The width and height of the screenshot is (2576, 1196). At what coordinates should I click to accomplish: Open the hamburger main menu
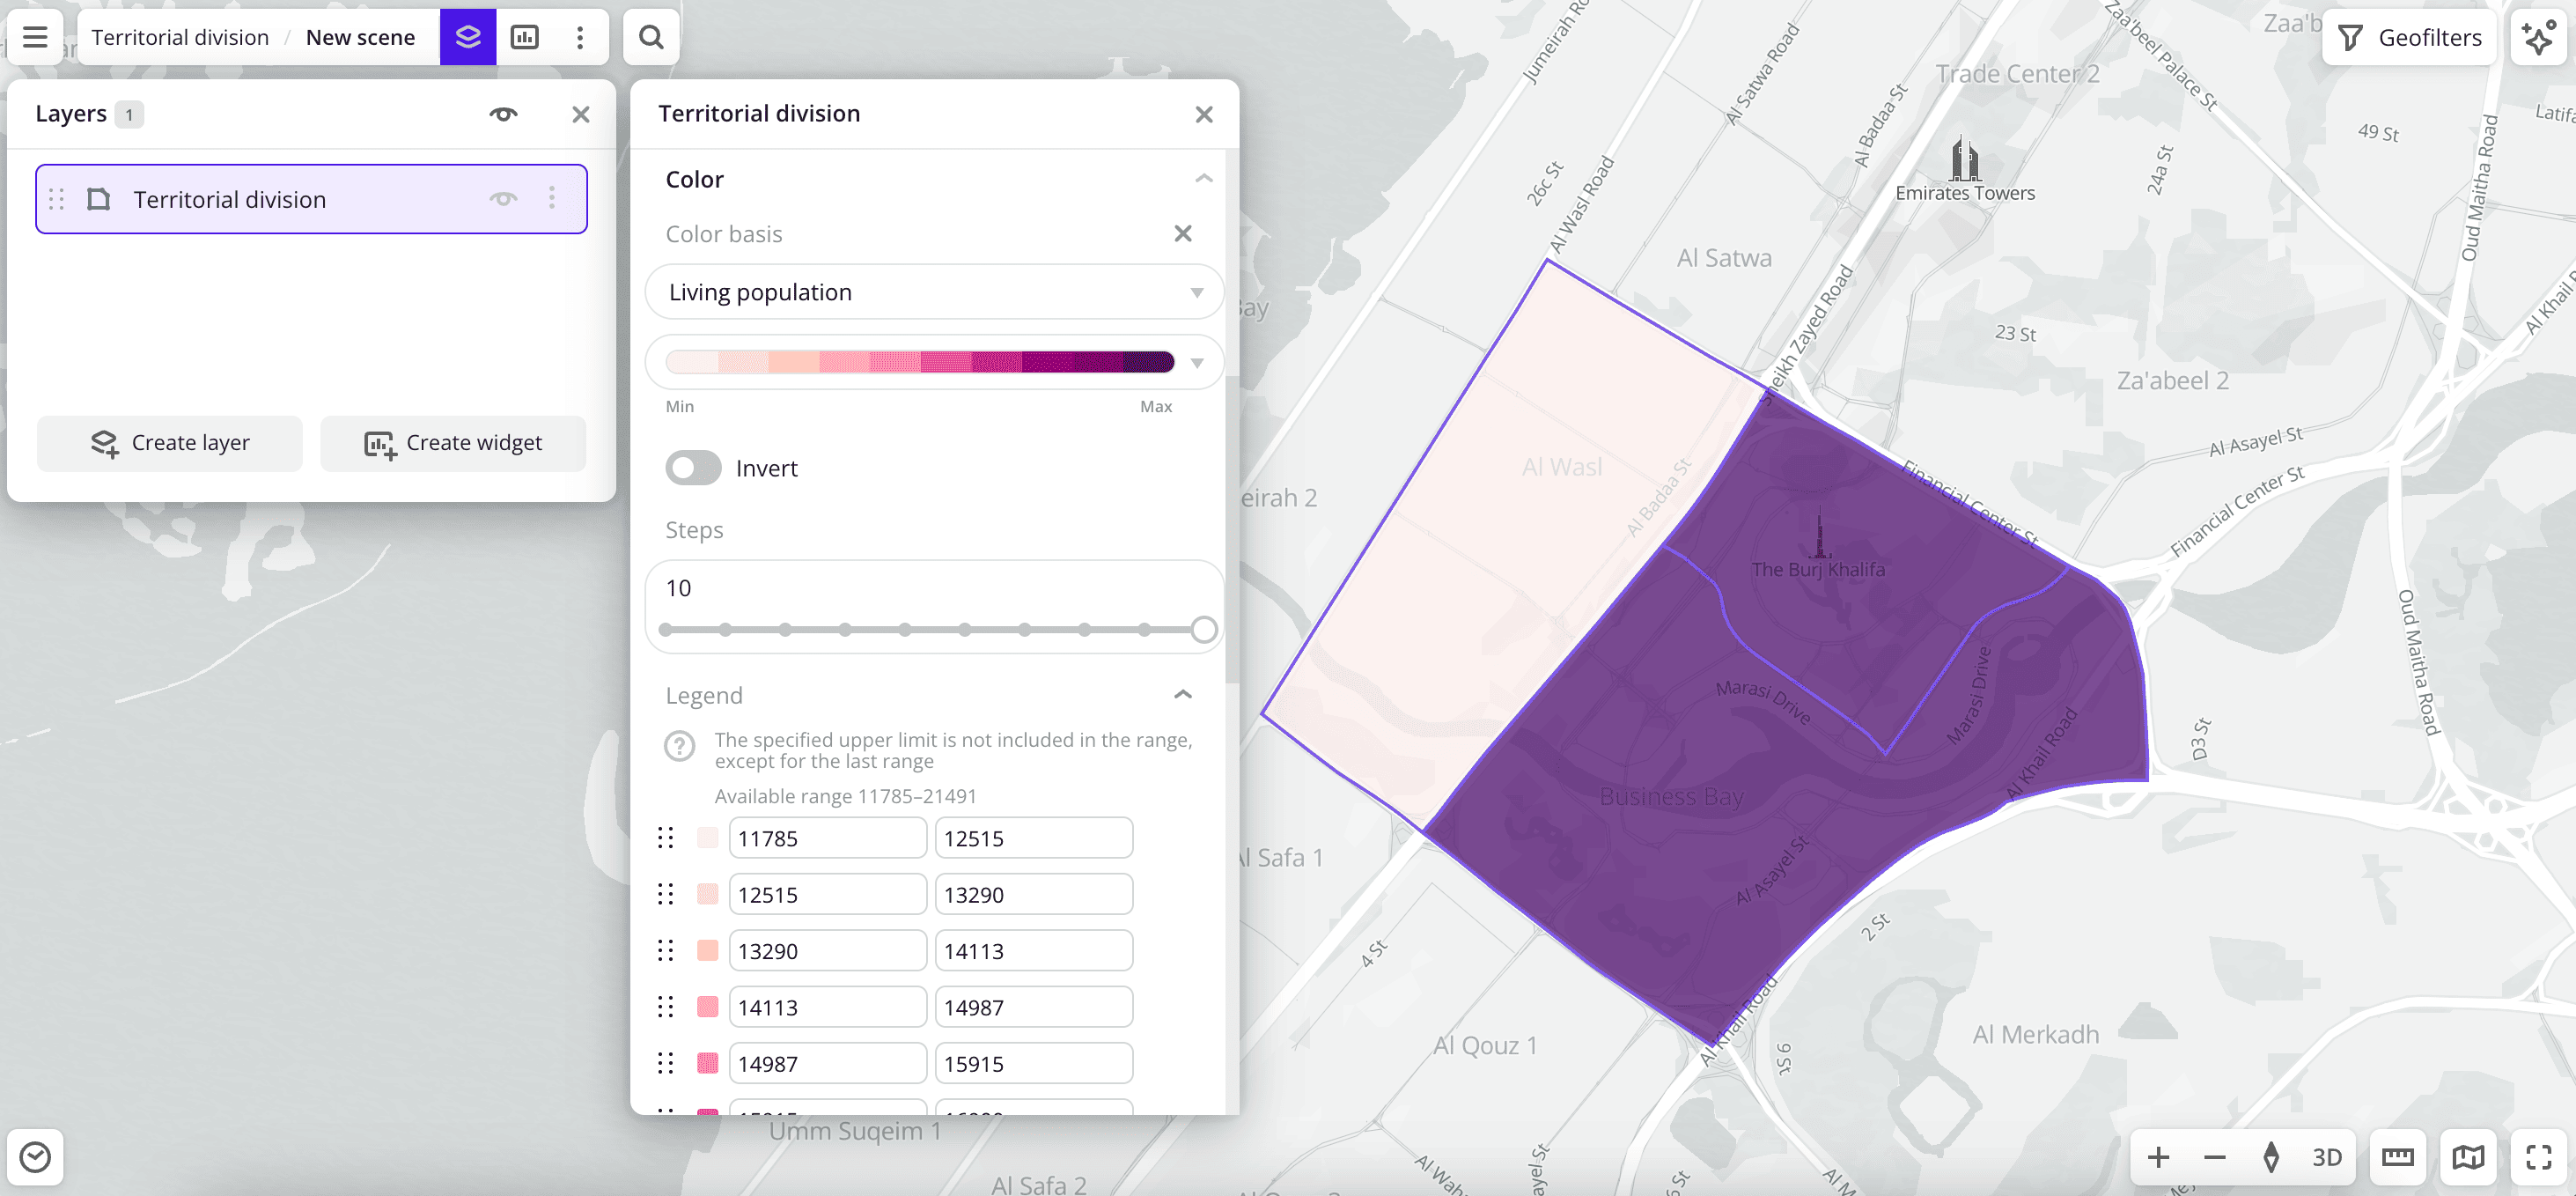[x=35, y=37]
